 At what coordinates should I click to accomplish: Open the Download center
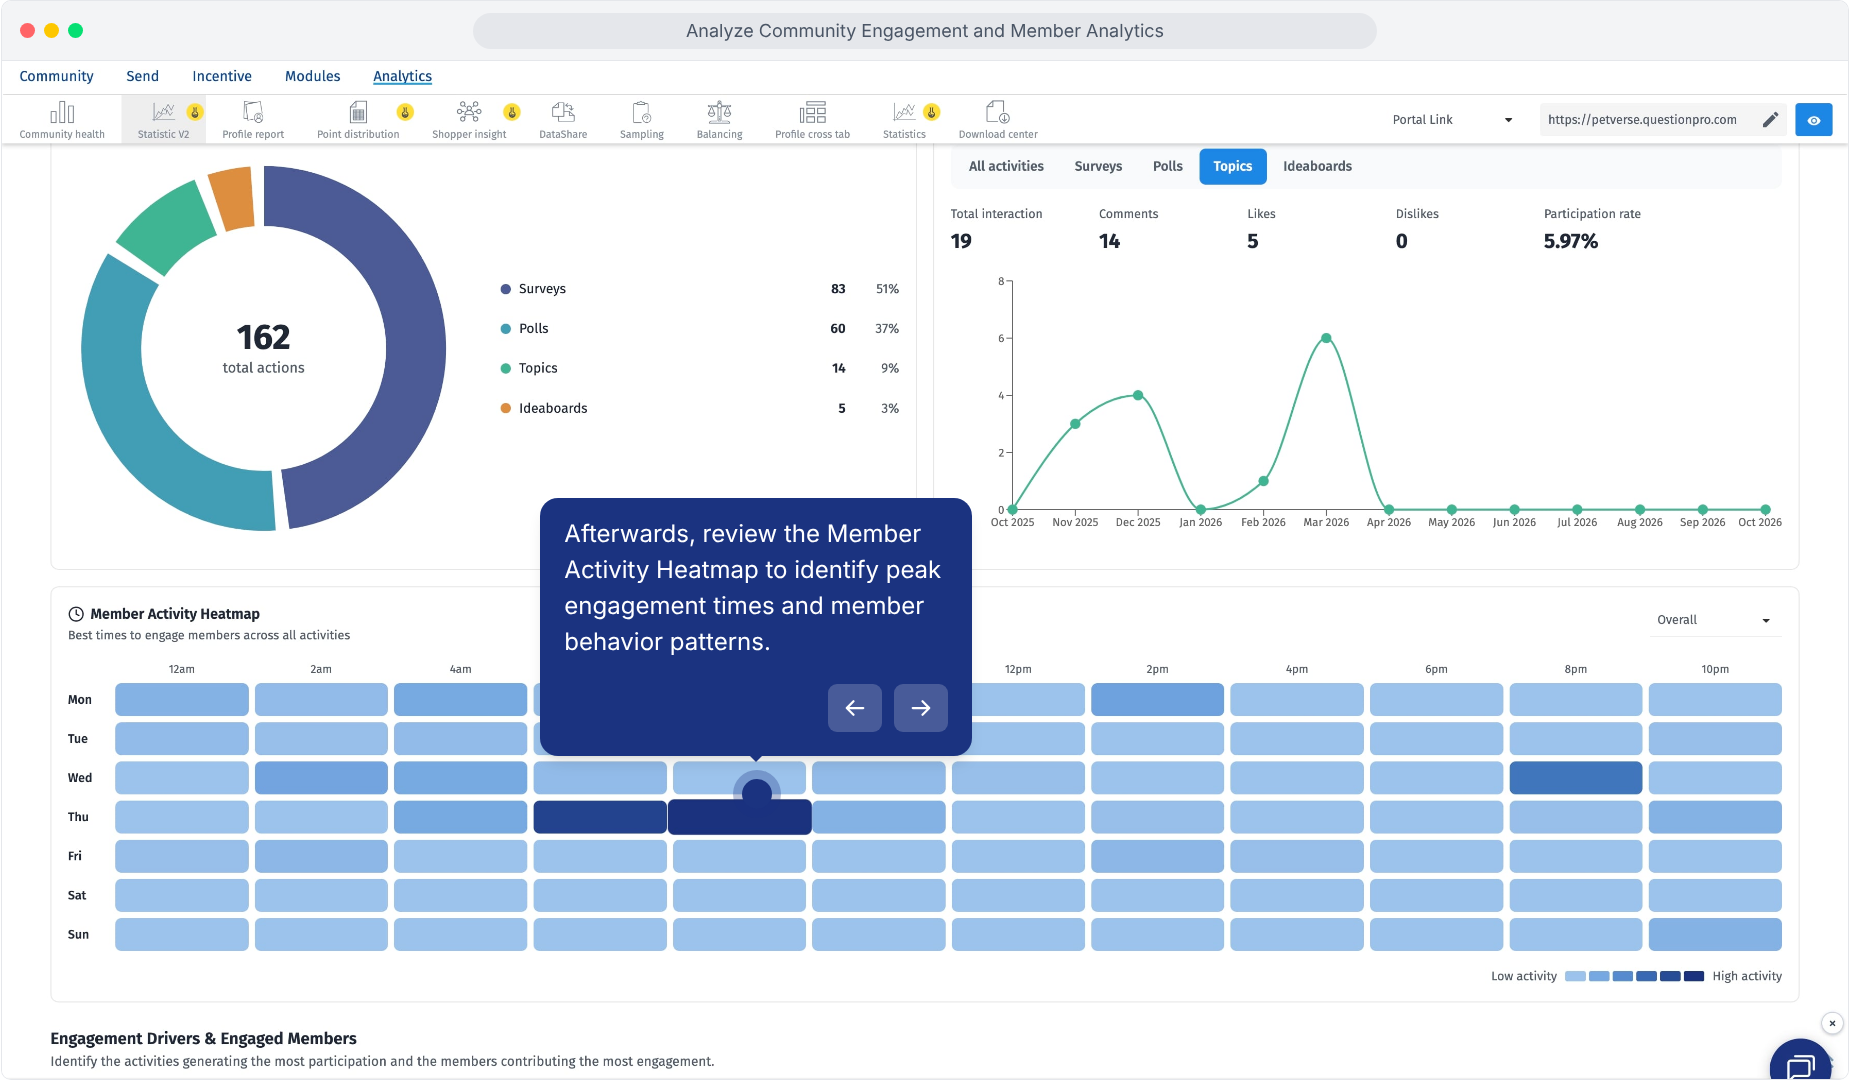pos(998,119)
